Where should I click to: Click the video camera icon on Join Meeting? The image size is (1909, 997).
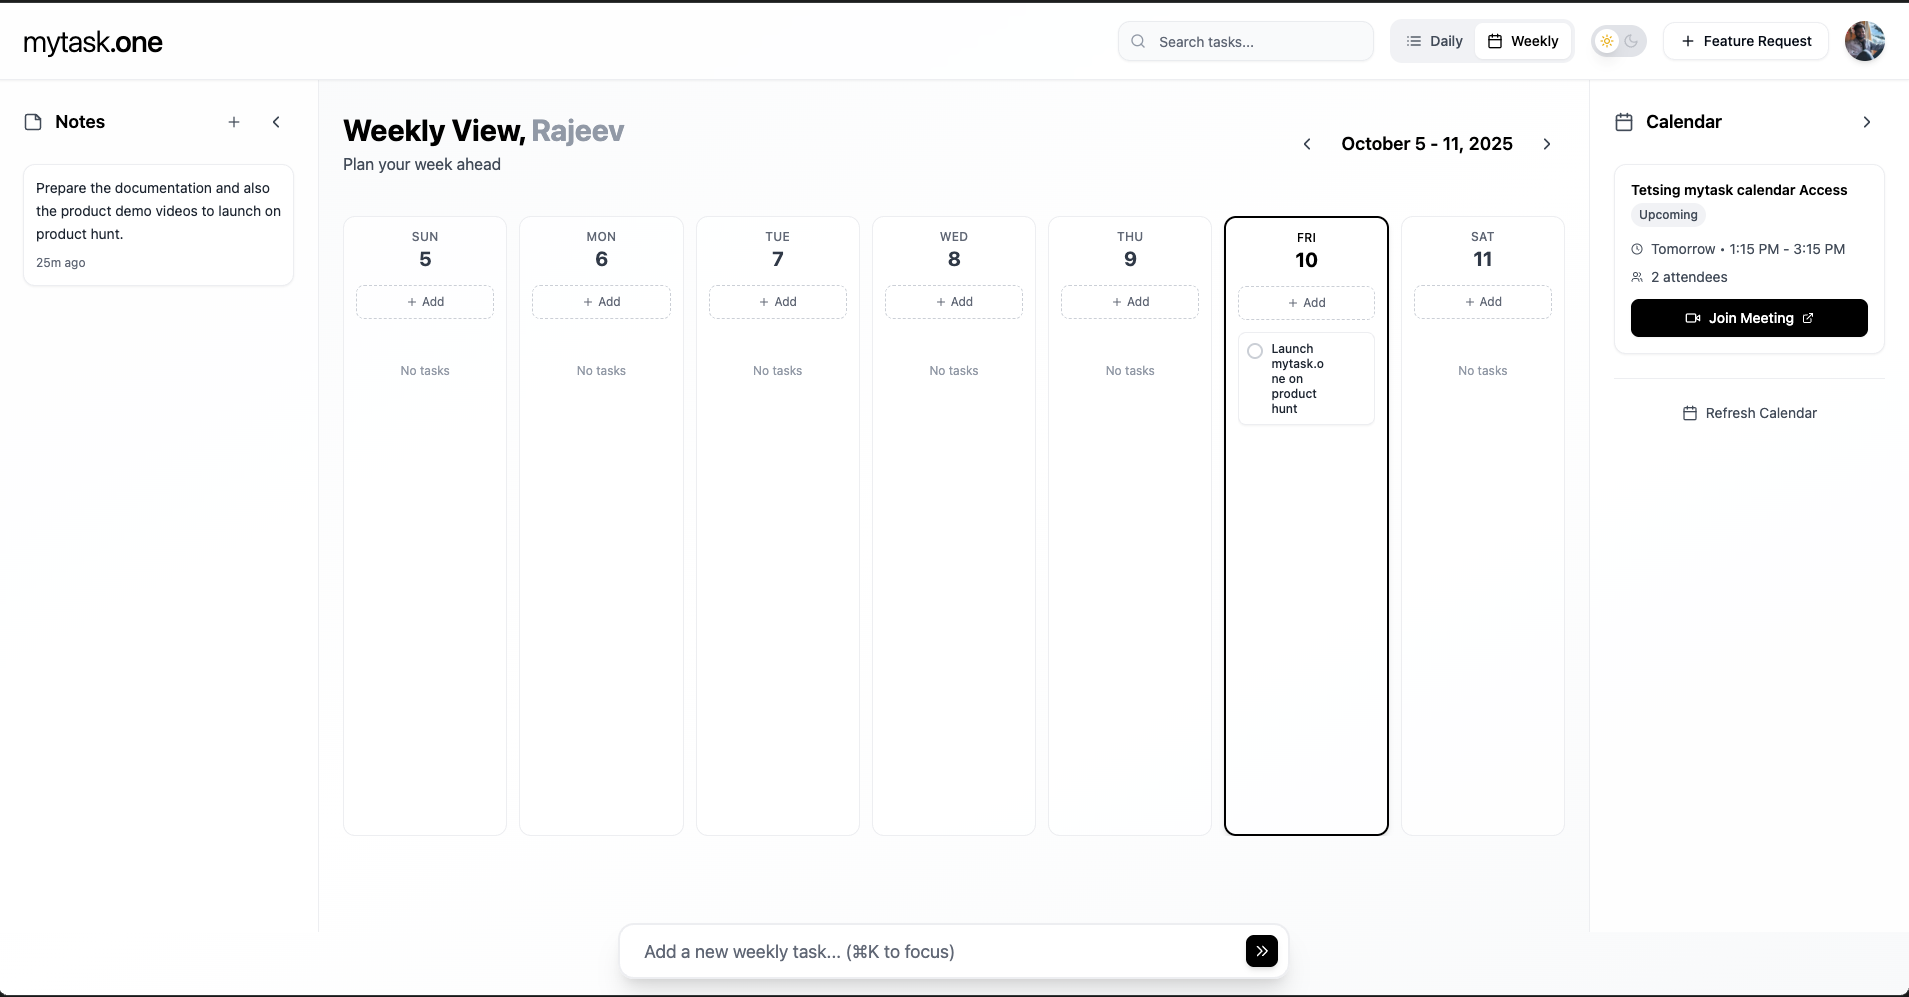[x=1693, y=318]
